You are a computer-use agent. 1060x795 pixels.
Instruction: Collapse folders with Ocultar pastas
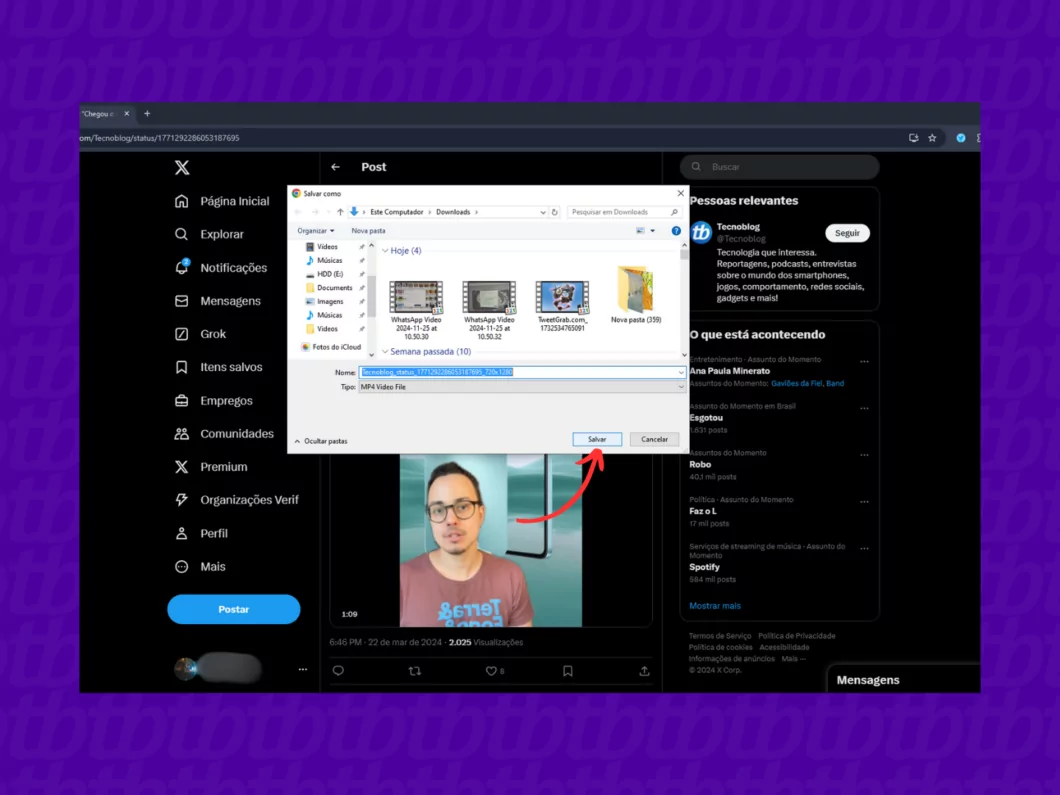click(x=321, y=441)
